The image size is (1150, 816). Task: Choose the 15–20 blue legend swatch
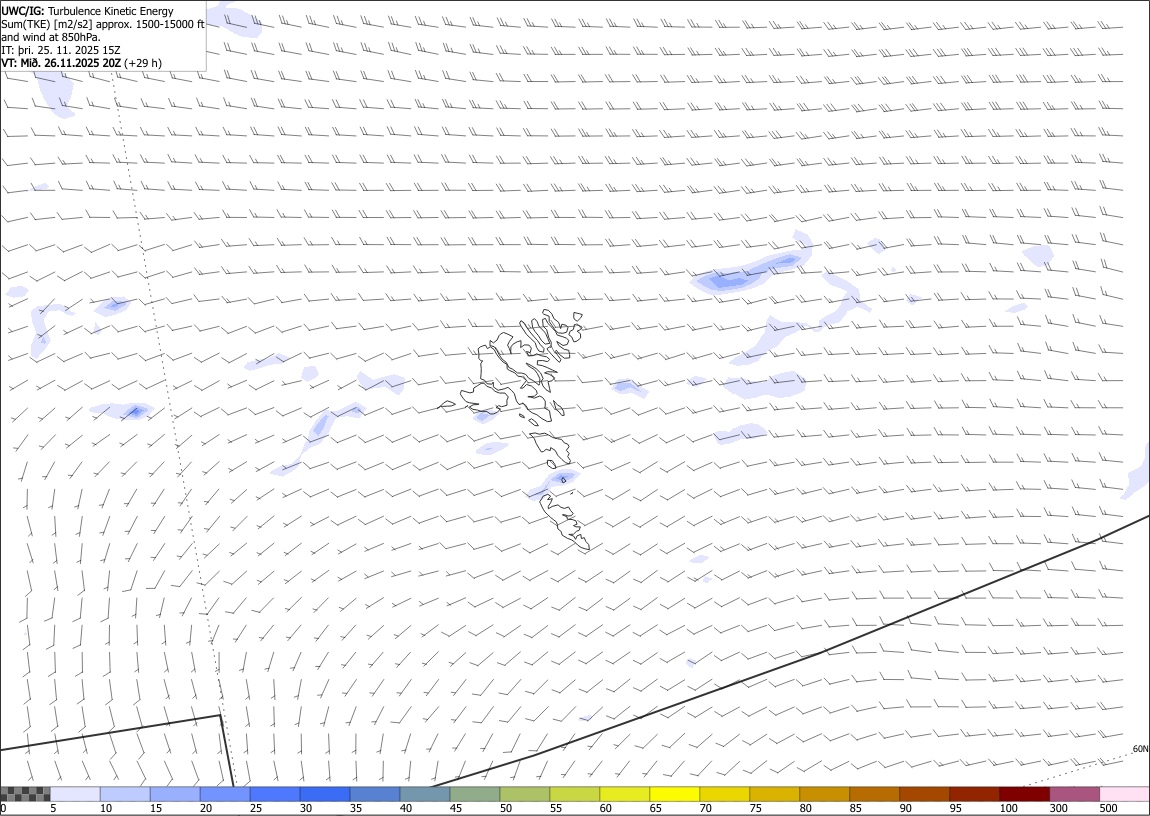175,794
